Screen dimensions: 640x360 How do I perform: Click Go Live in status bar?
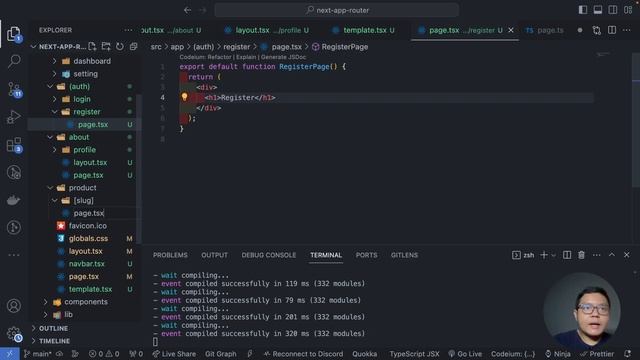tap(465, 354)
